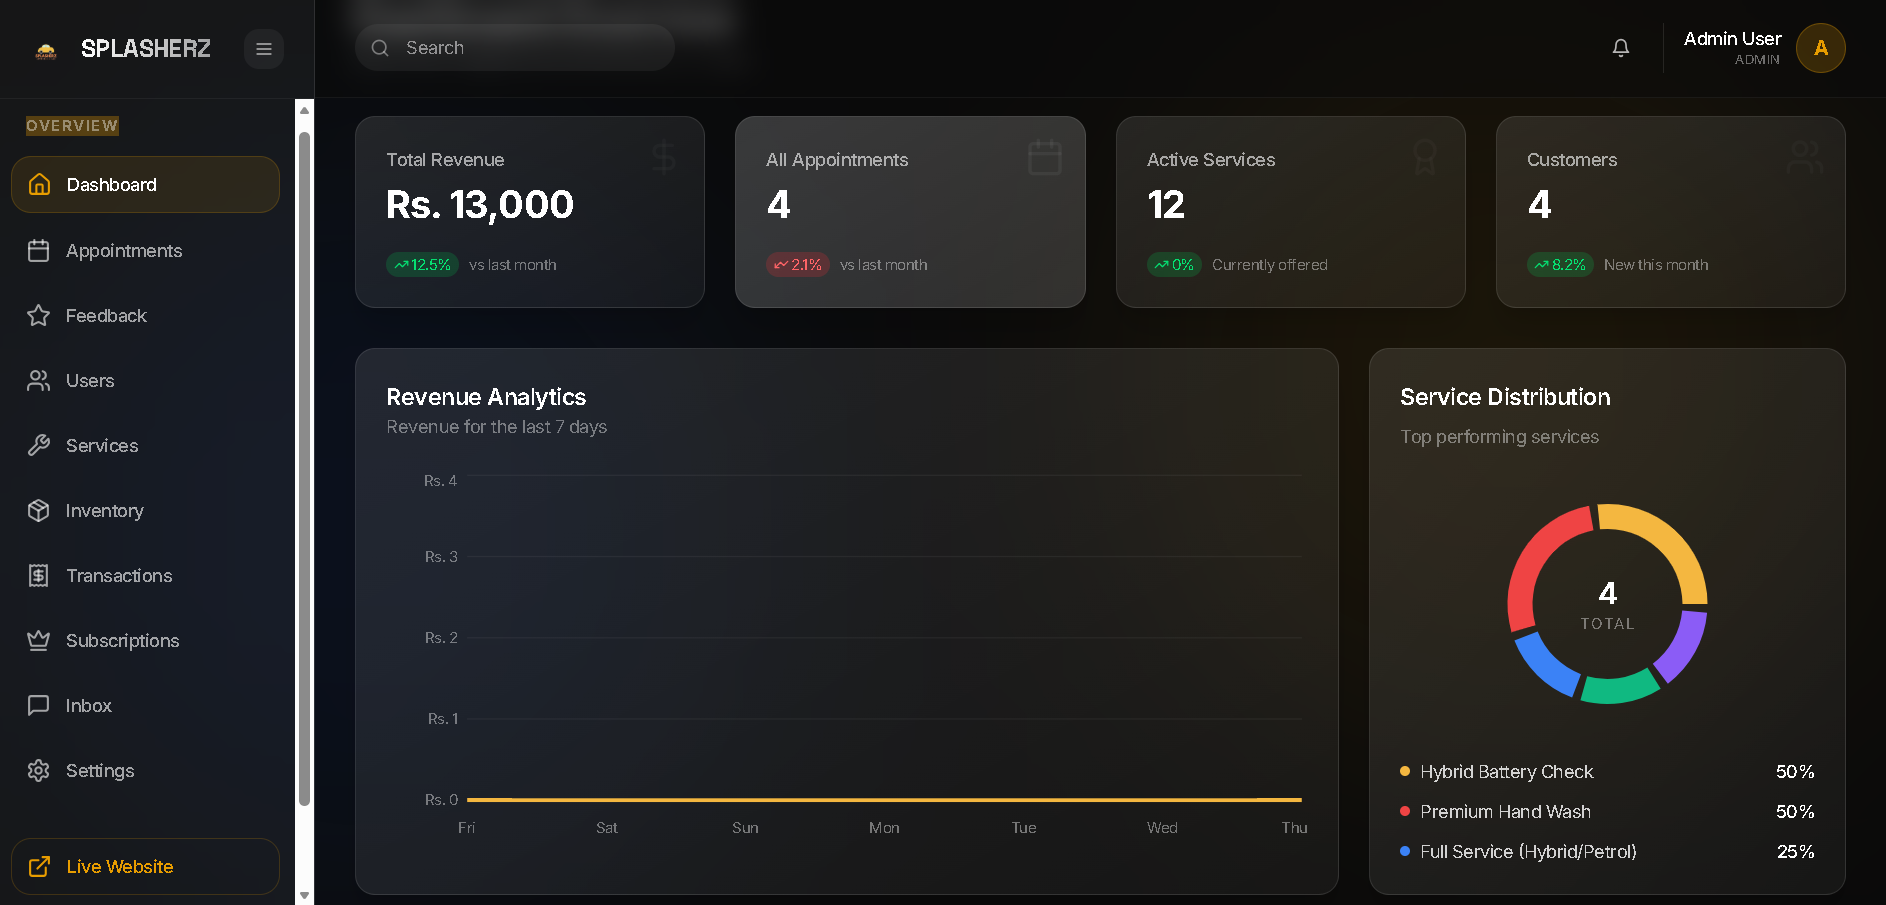Click the Feedback star icon
Viewport: 1886px width, 905px height.
39,316
